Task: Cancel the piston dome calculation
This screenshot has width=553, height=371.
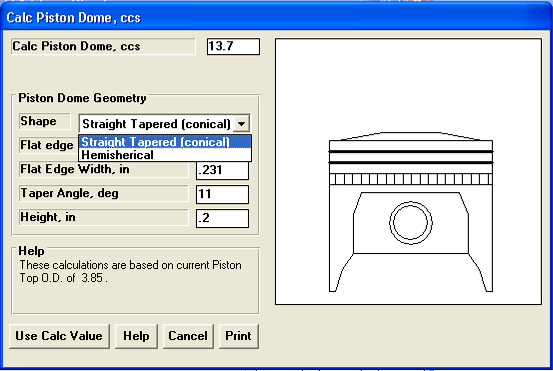Action: (188, 336)
